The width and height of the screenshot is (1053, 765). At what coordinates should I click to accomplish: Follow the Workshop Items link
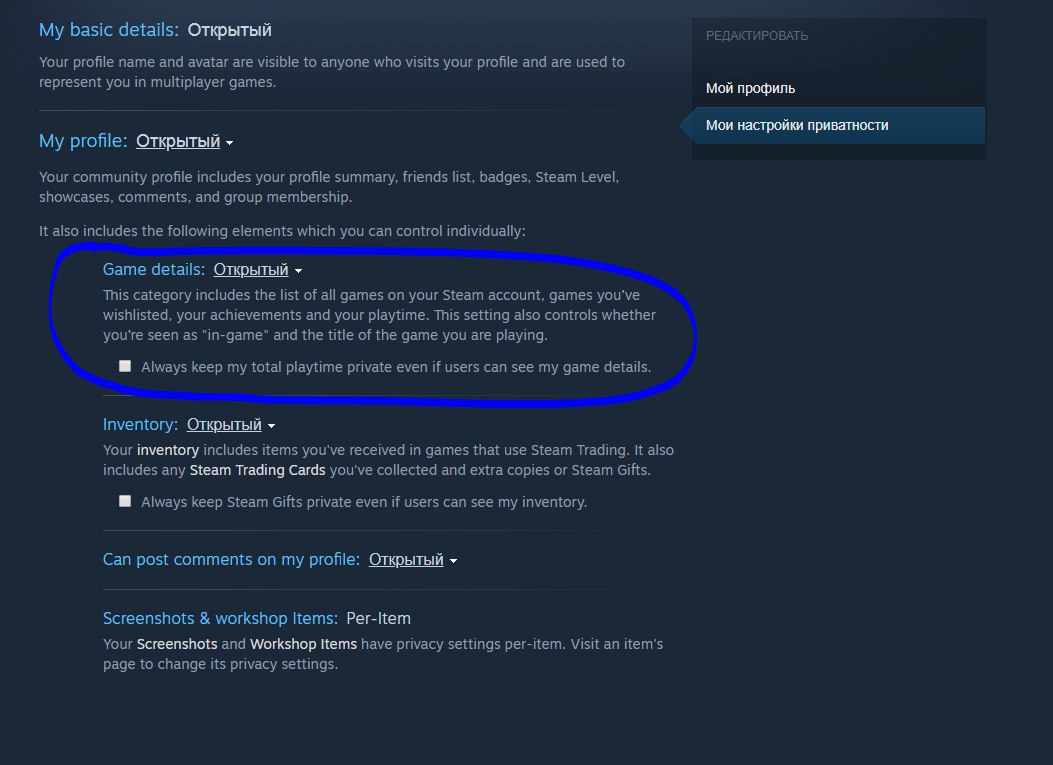pyautogui.click(x=303, y=644)
